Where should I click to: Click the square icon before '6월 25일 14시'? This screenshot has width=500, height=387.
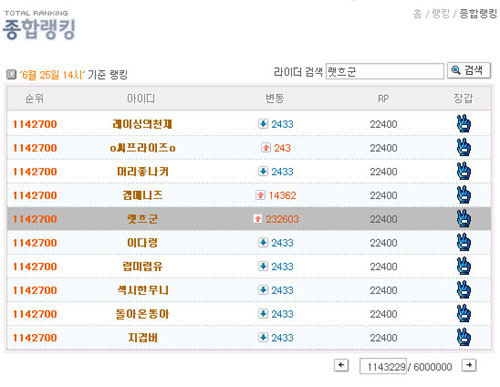11,74
